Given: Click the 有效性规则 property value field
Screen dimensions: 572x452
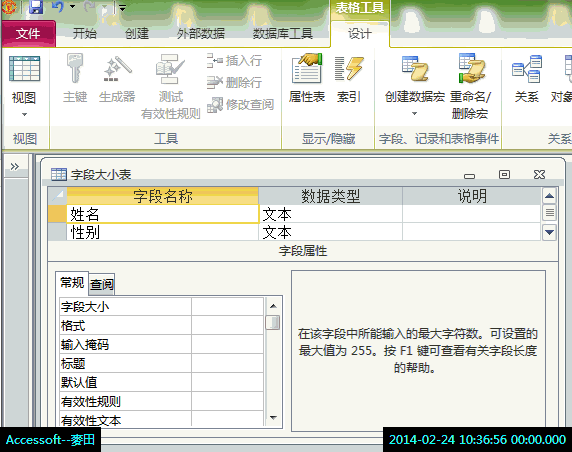Looking at the screenshot, I should pos(227,401).
